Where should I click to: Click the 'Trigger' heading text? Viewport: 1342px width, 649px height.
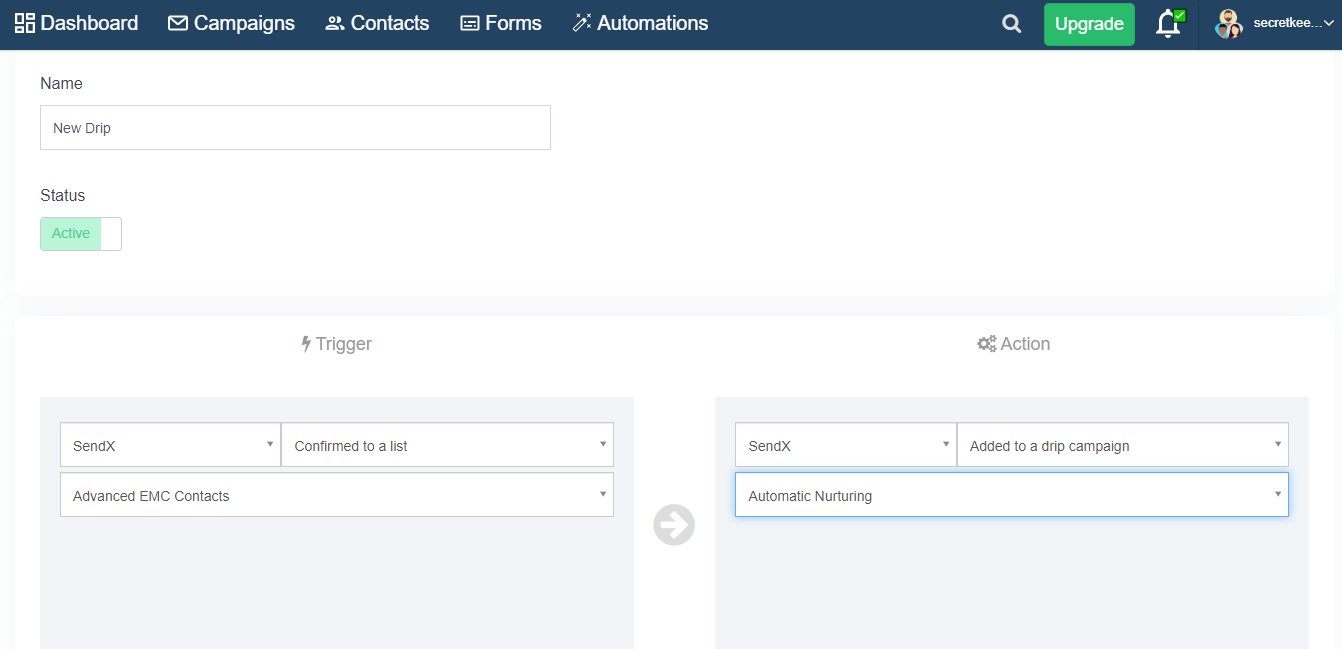pyautogui.click(x=344, y=344)
